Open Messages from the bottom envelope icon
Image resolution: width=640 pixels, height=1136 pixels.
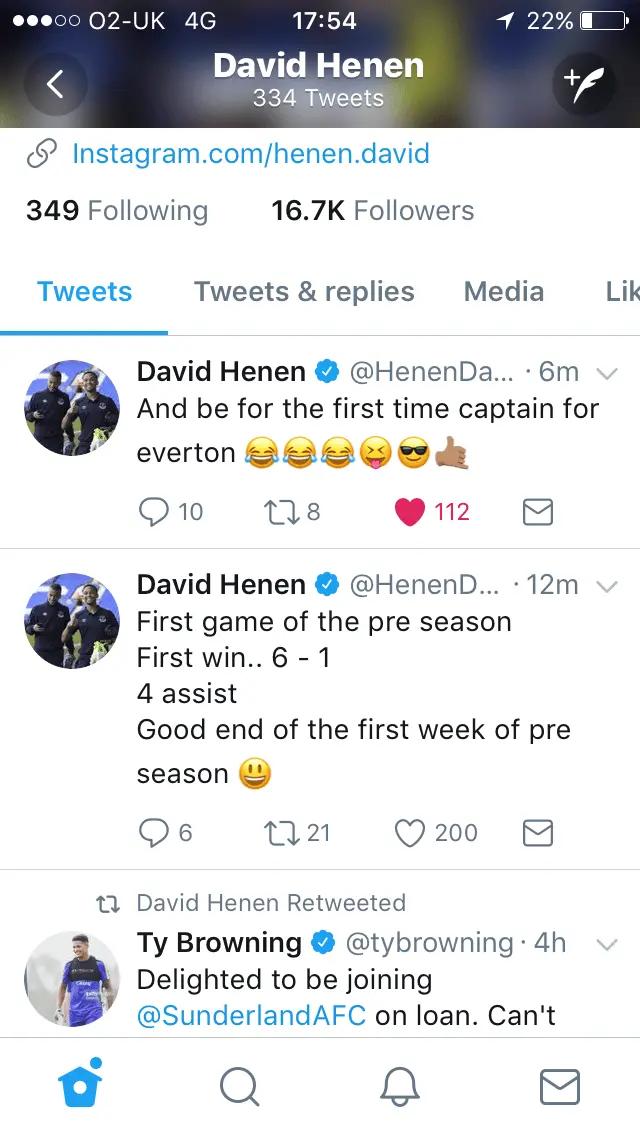pyautogui.click(x=559, y=1085)
